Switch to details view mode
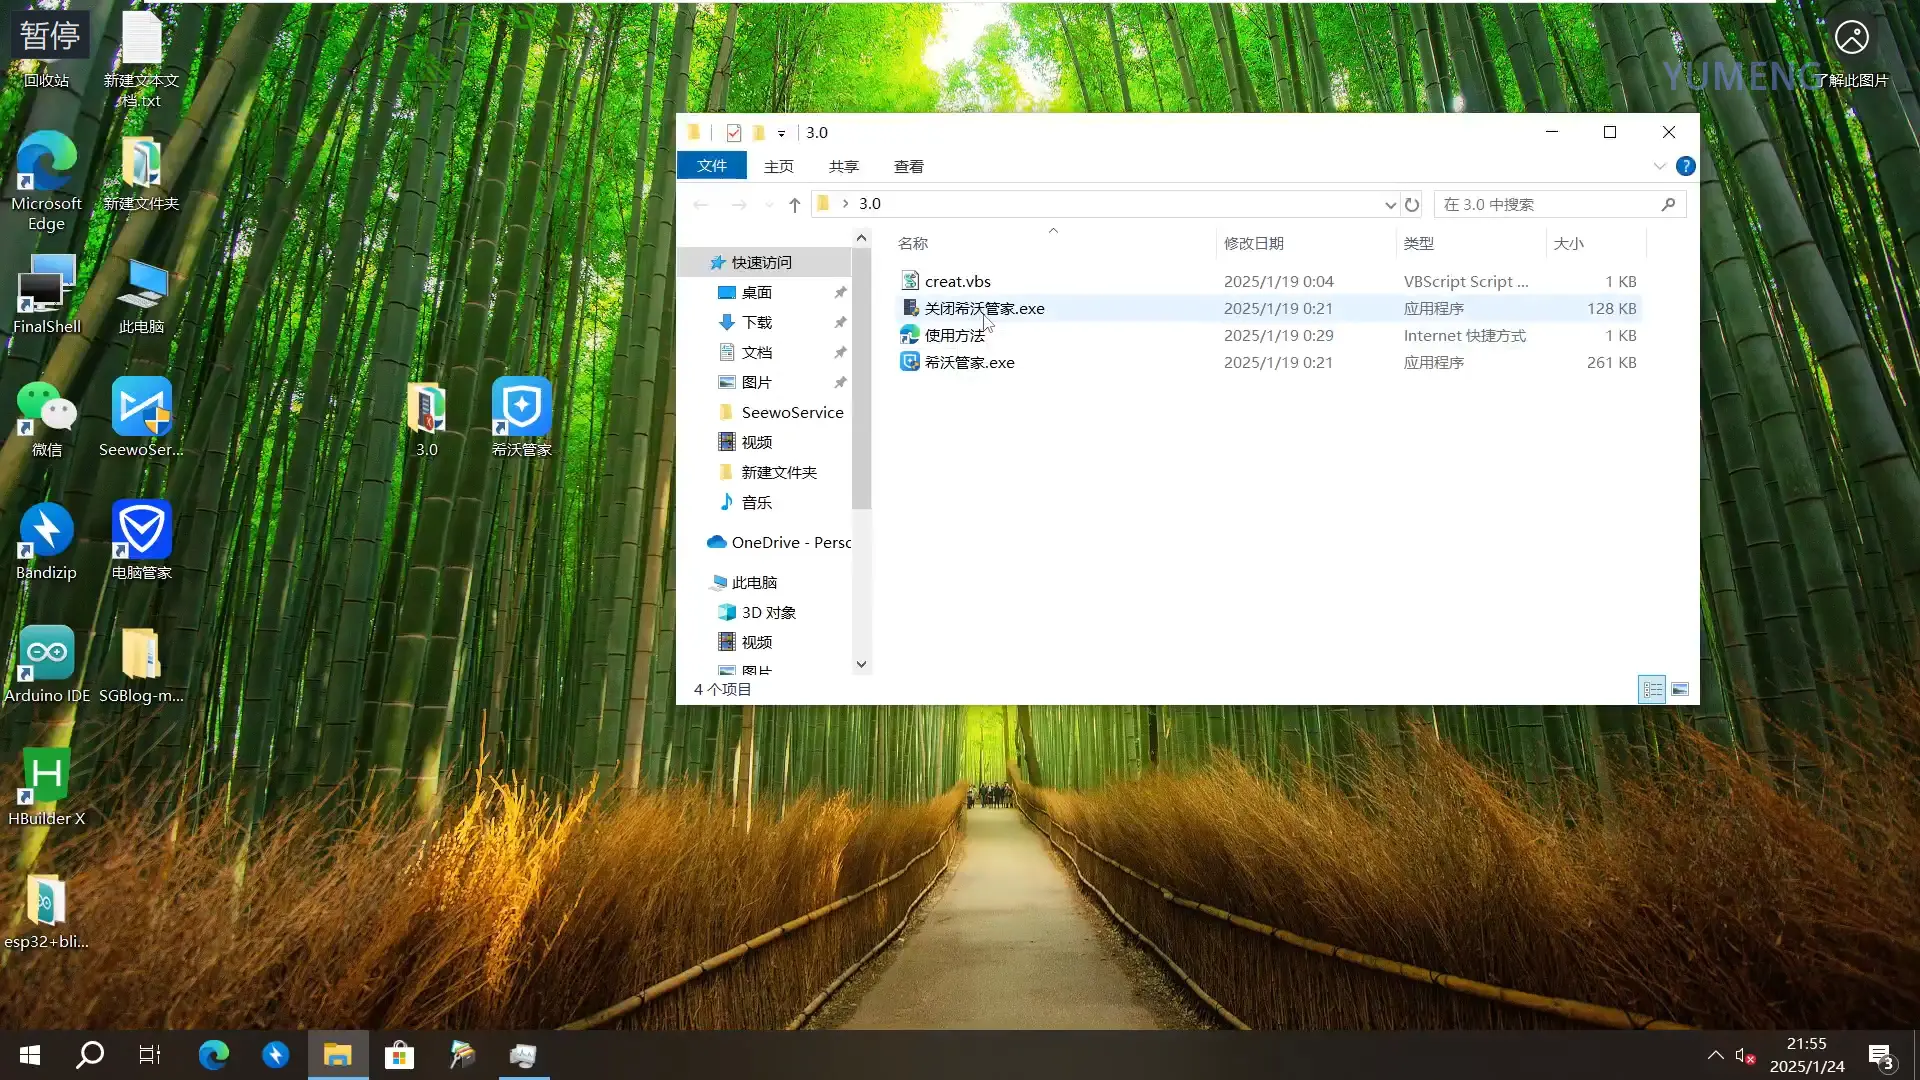This screenshot has height=1080, width=1920. pyautogui.click(x=1652, y=690)
